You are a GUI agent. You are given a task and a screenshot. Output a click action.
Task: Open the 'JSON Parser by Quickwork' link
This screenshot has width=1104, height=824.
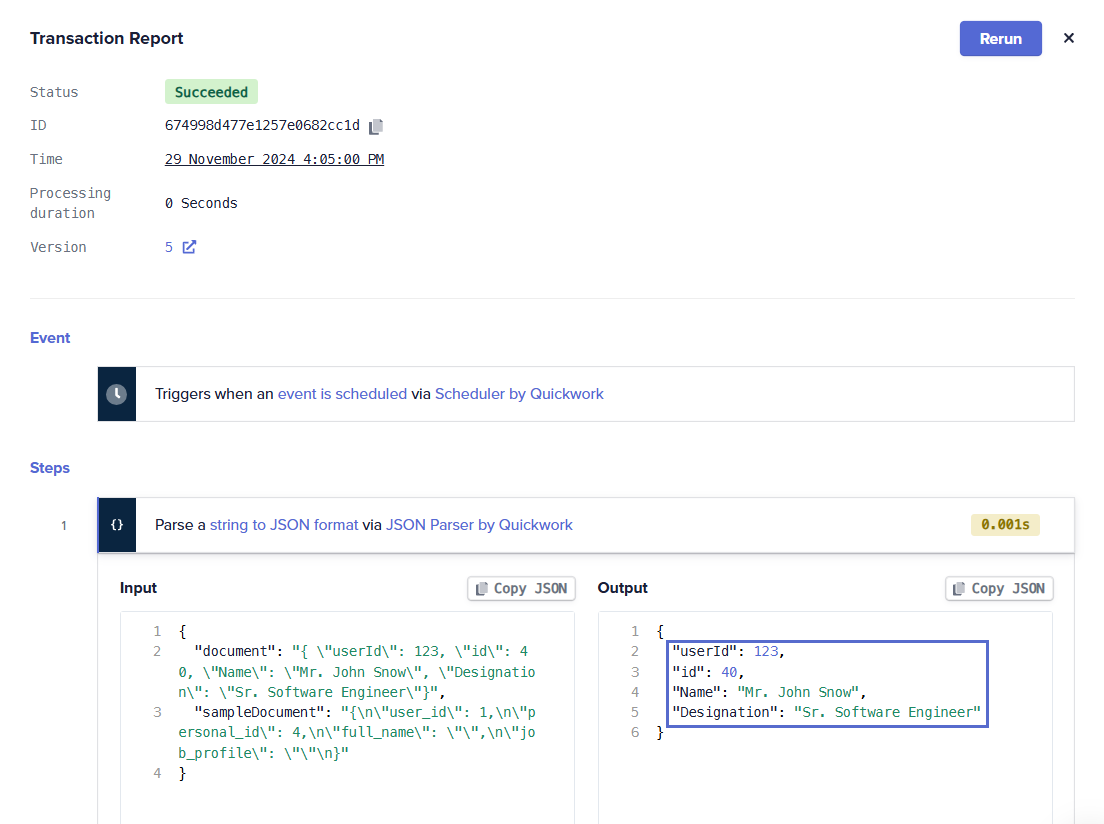click(479, 525)
